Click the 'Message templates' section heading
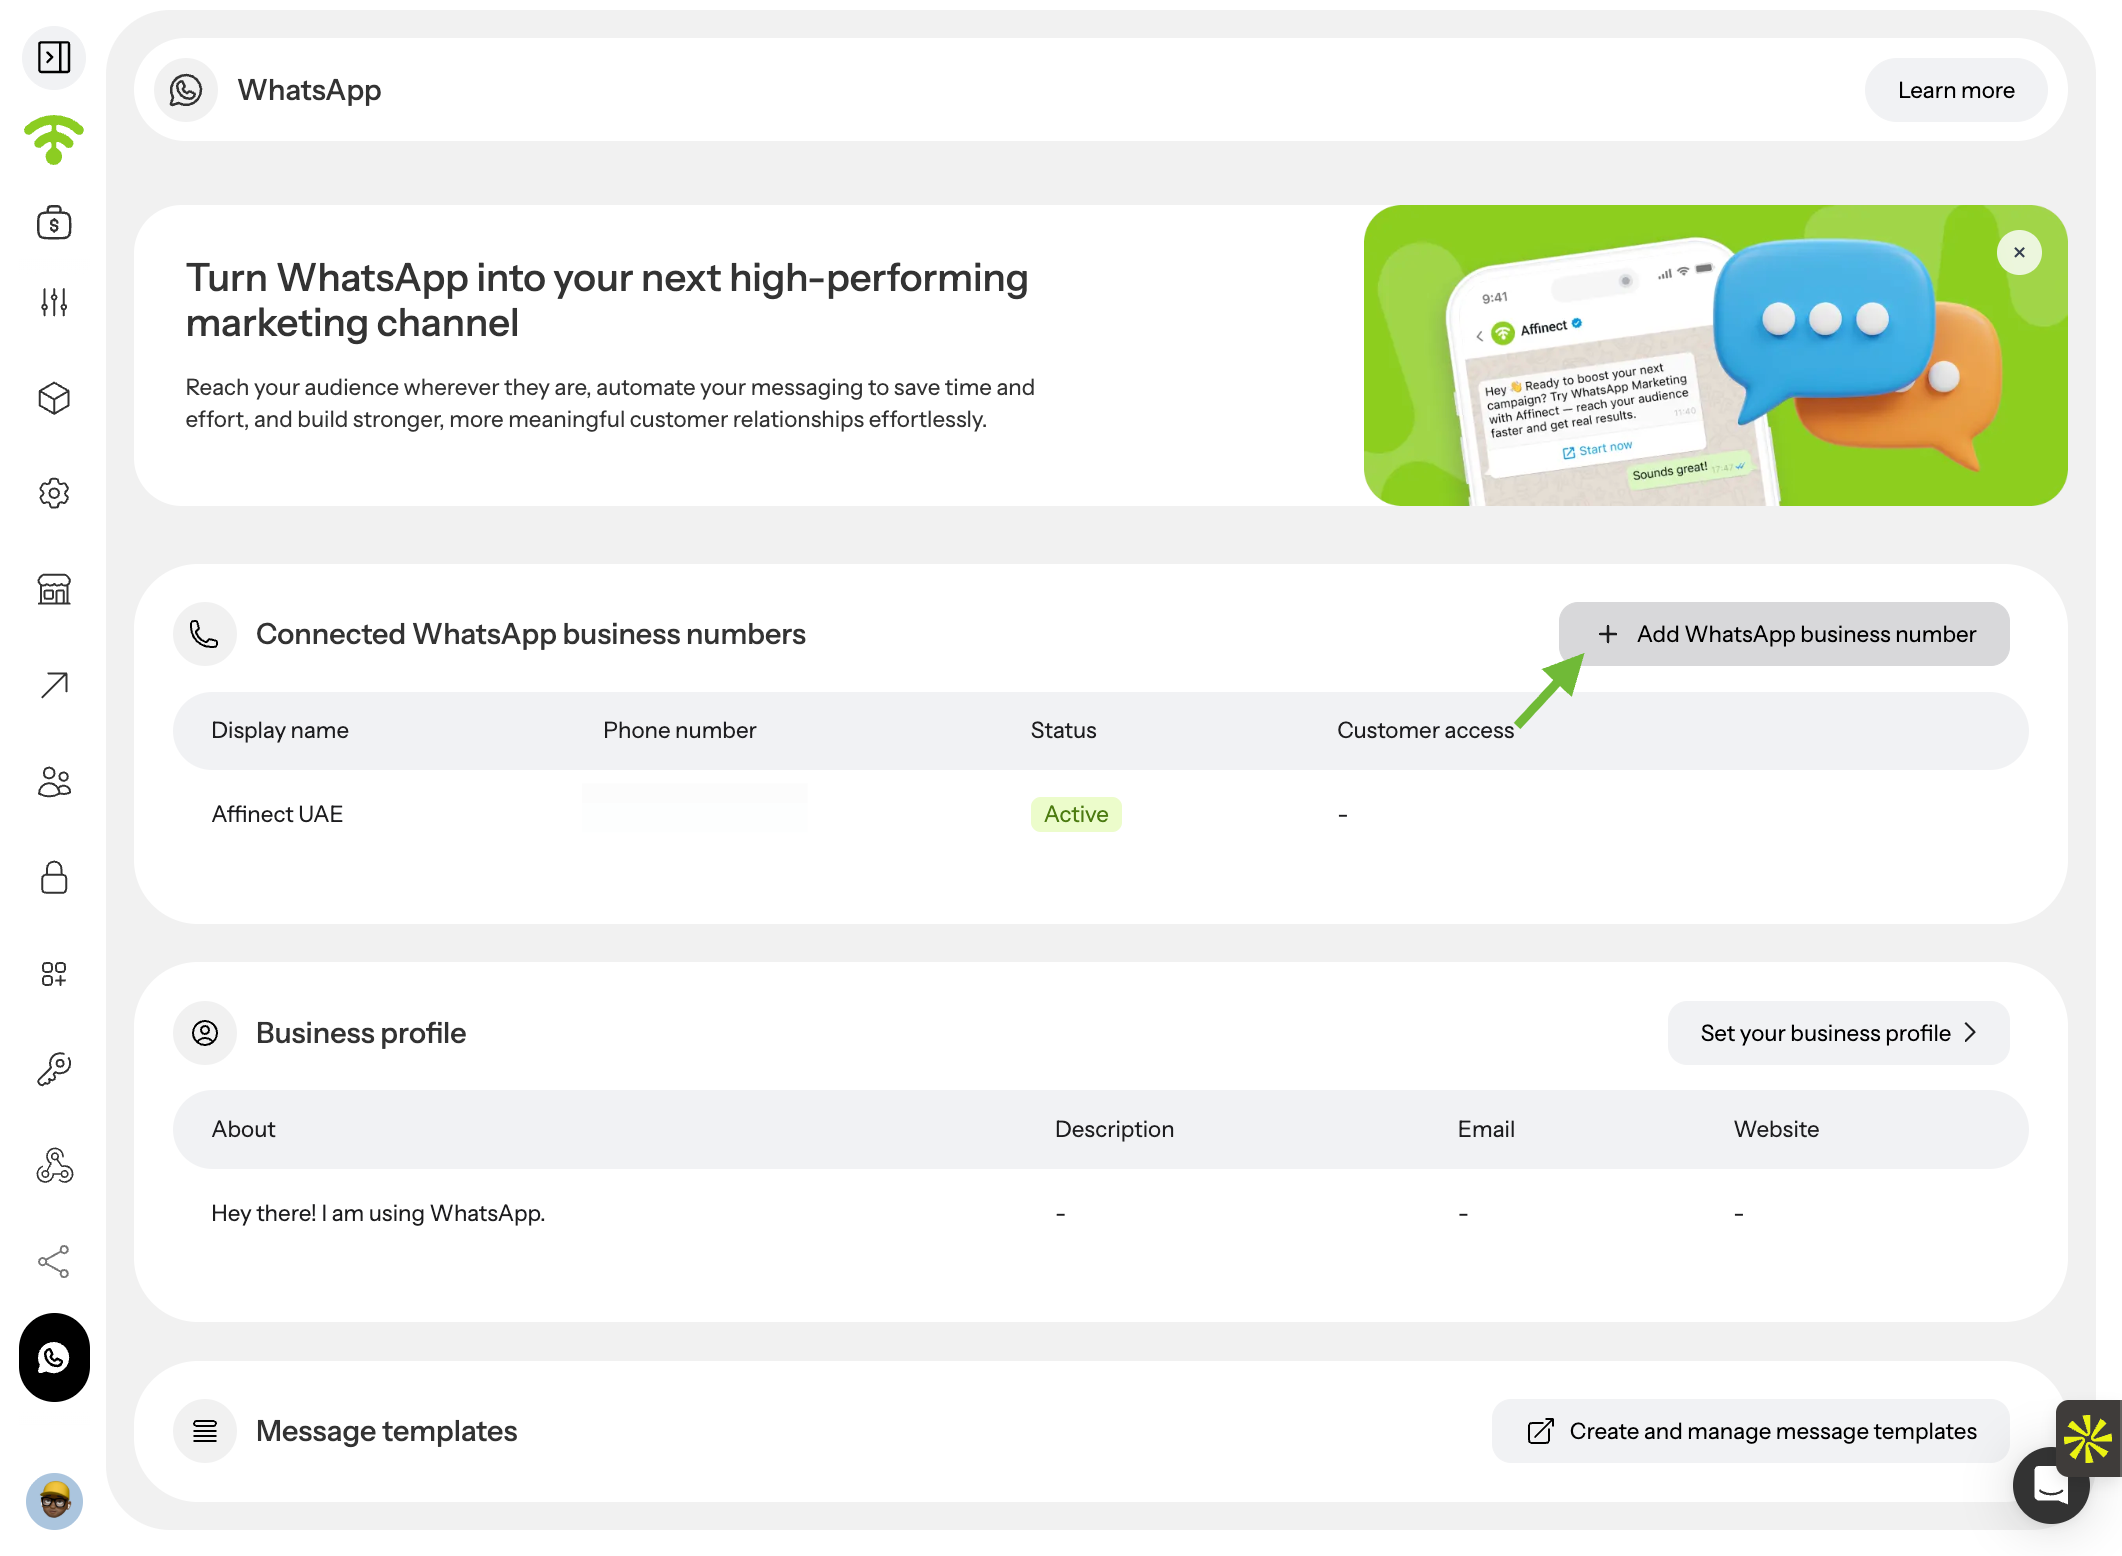The height and width of the screenshot is (1556, 2122). tap(386, 1431)
